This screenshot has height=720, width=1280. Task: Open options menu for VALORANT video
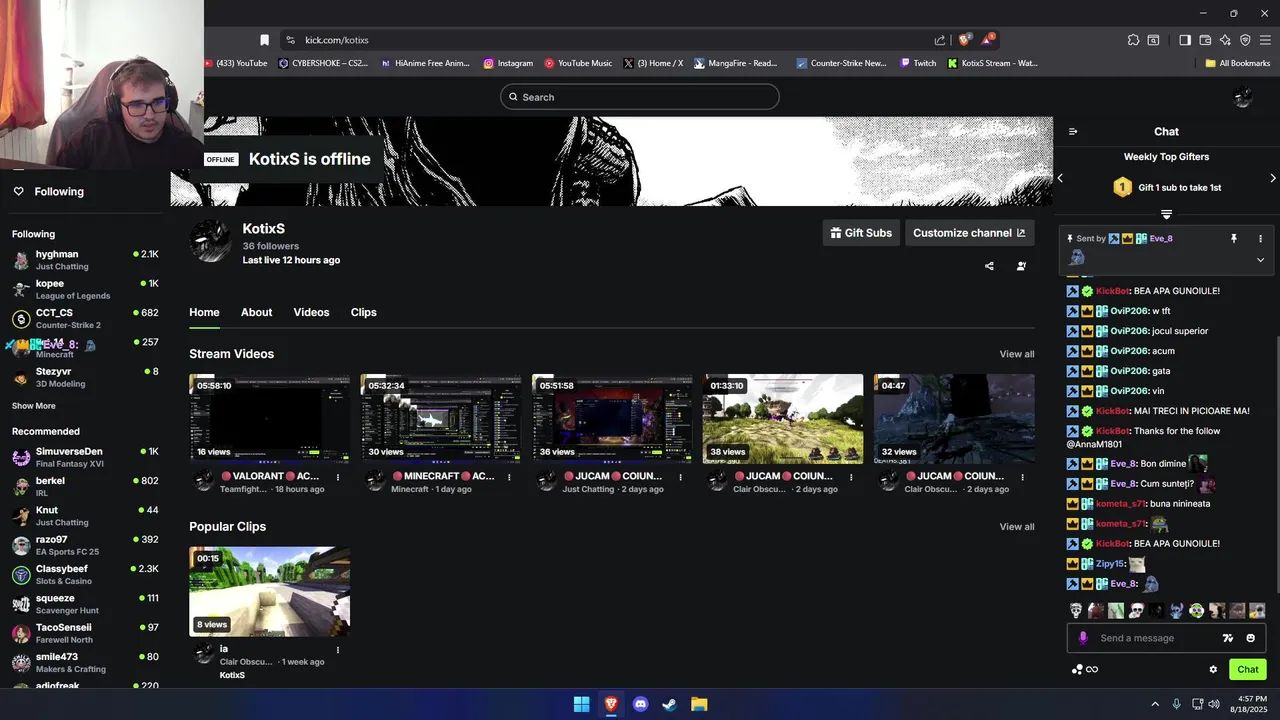[338, 477]
